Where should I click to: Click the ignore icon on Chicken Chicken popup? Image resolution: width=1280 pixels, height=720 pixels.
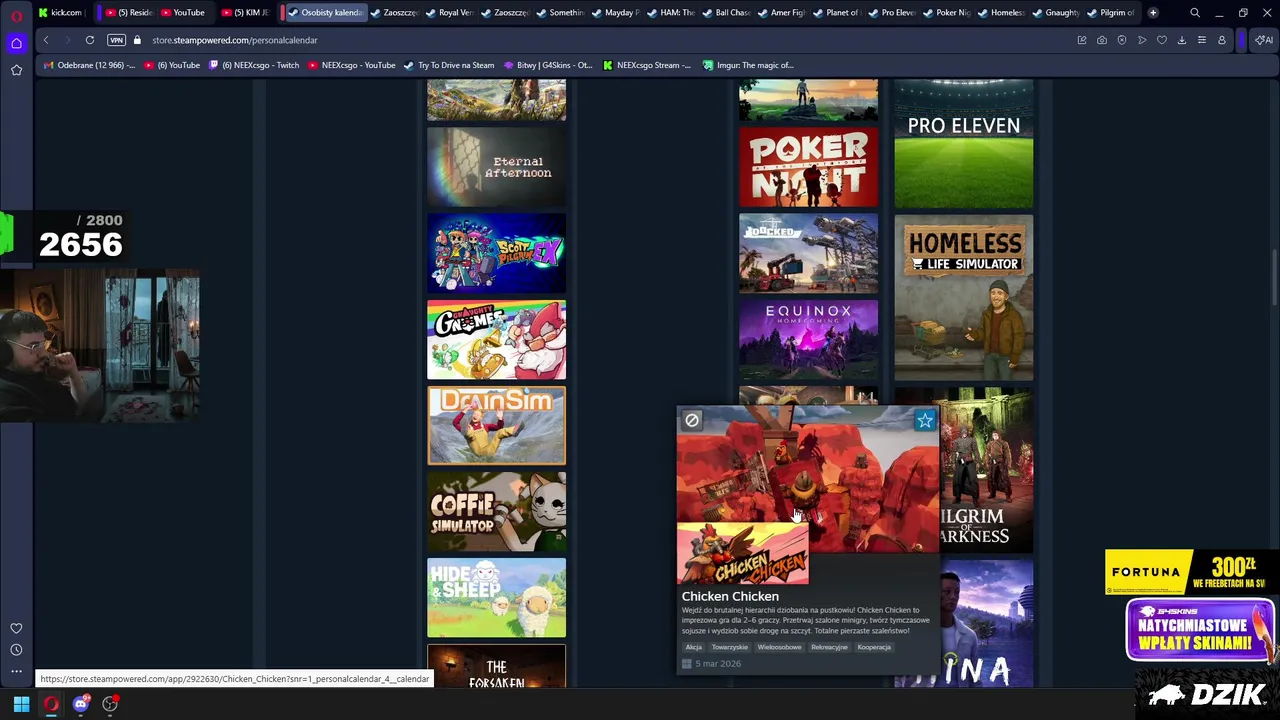tap(692, 420)
